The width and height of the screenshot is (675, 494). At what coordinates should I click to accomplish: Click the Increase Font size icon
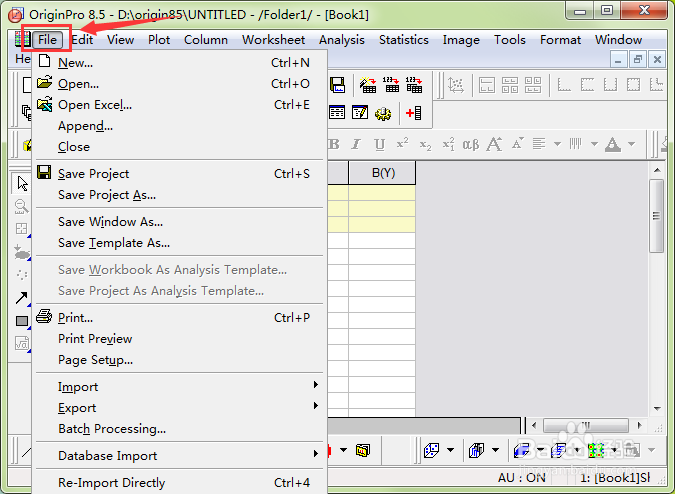click(x=494, y=144)
